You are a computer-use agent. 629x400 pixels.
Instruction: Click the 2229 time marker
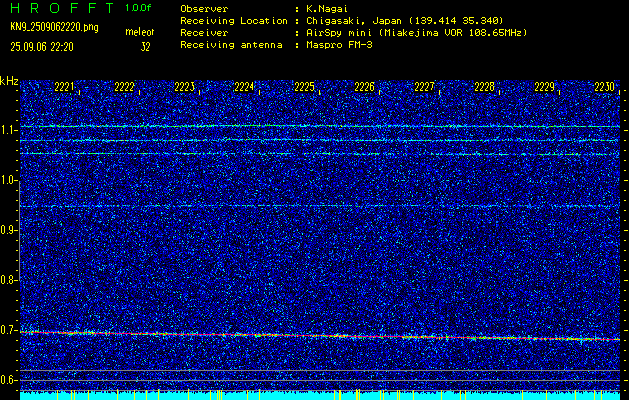point(545,87)
